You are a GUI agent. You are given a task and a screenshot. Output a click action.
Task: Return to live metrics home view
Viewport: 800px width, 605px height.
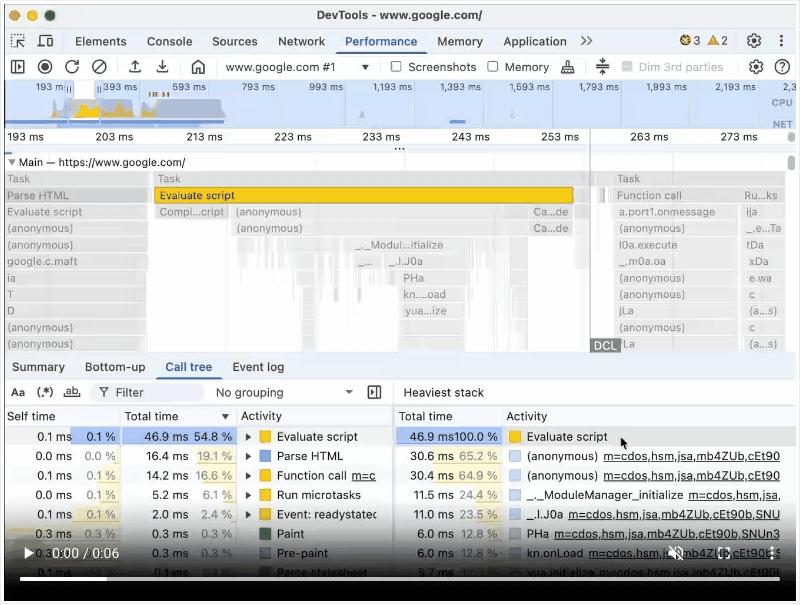[197, 67]
